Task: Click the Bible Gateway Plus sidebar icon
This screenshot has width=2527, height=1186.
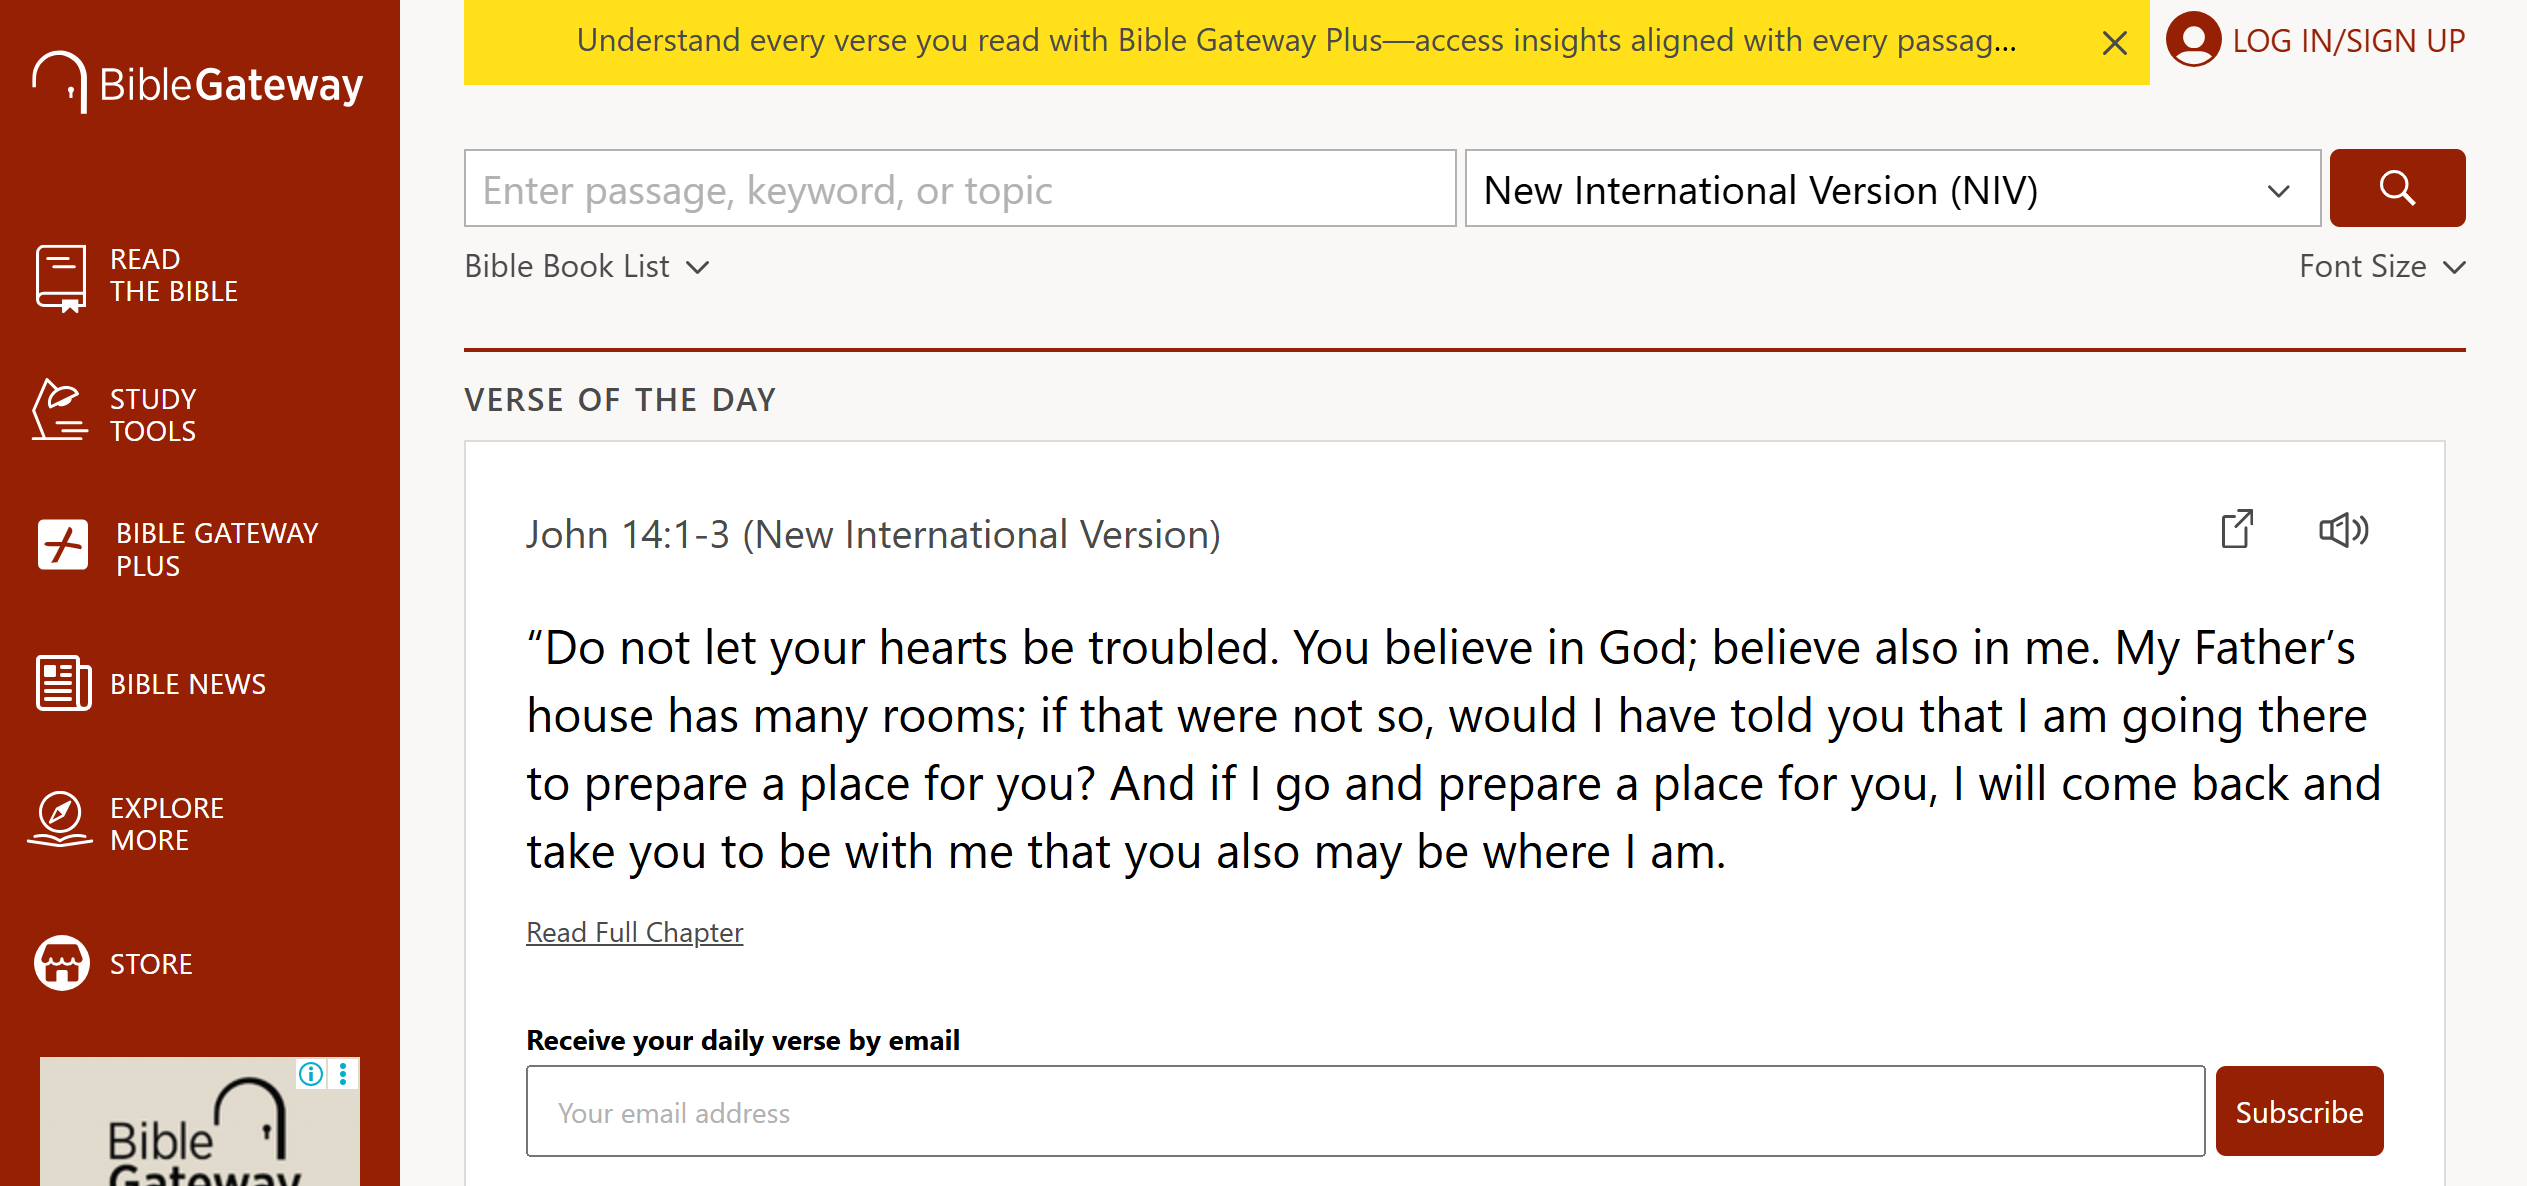Action: point(63,546)
